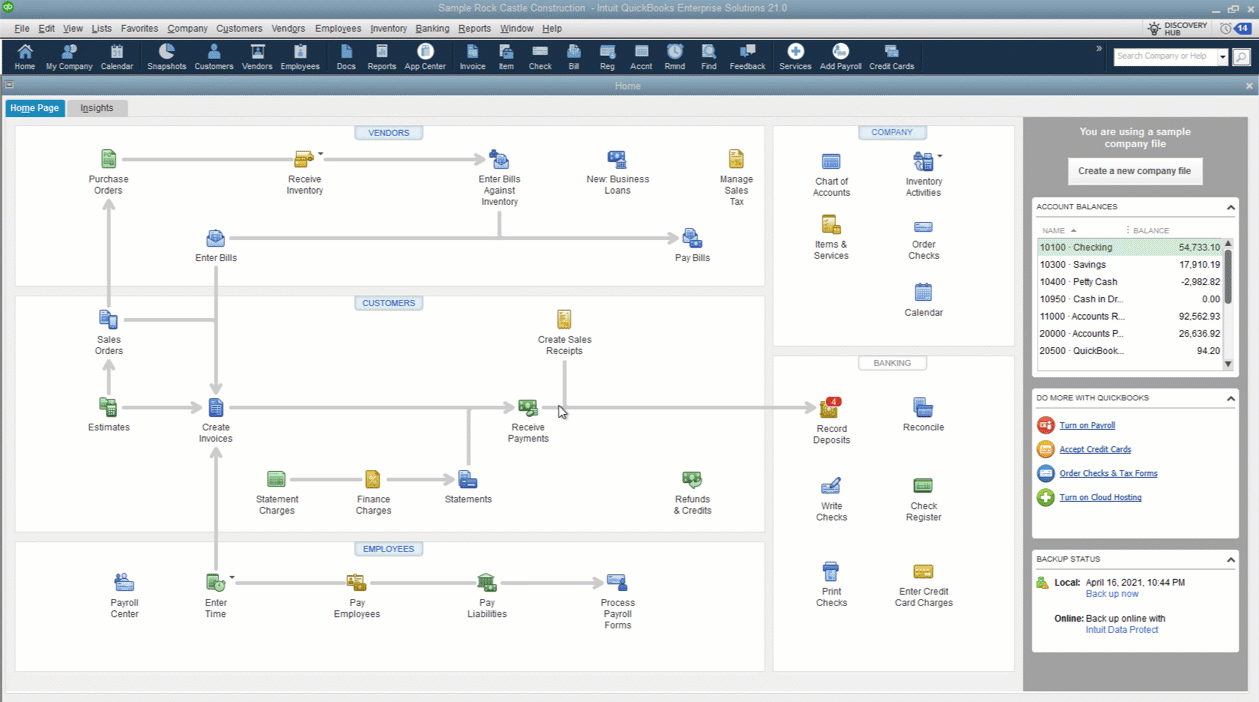Open App Center from the icon bar
The image size is (1259, 702).
point(425,56)
